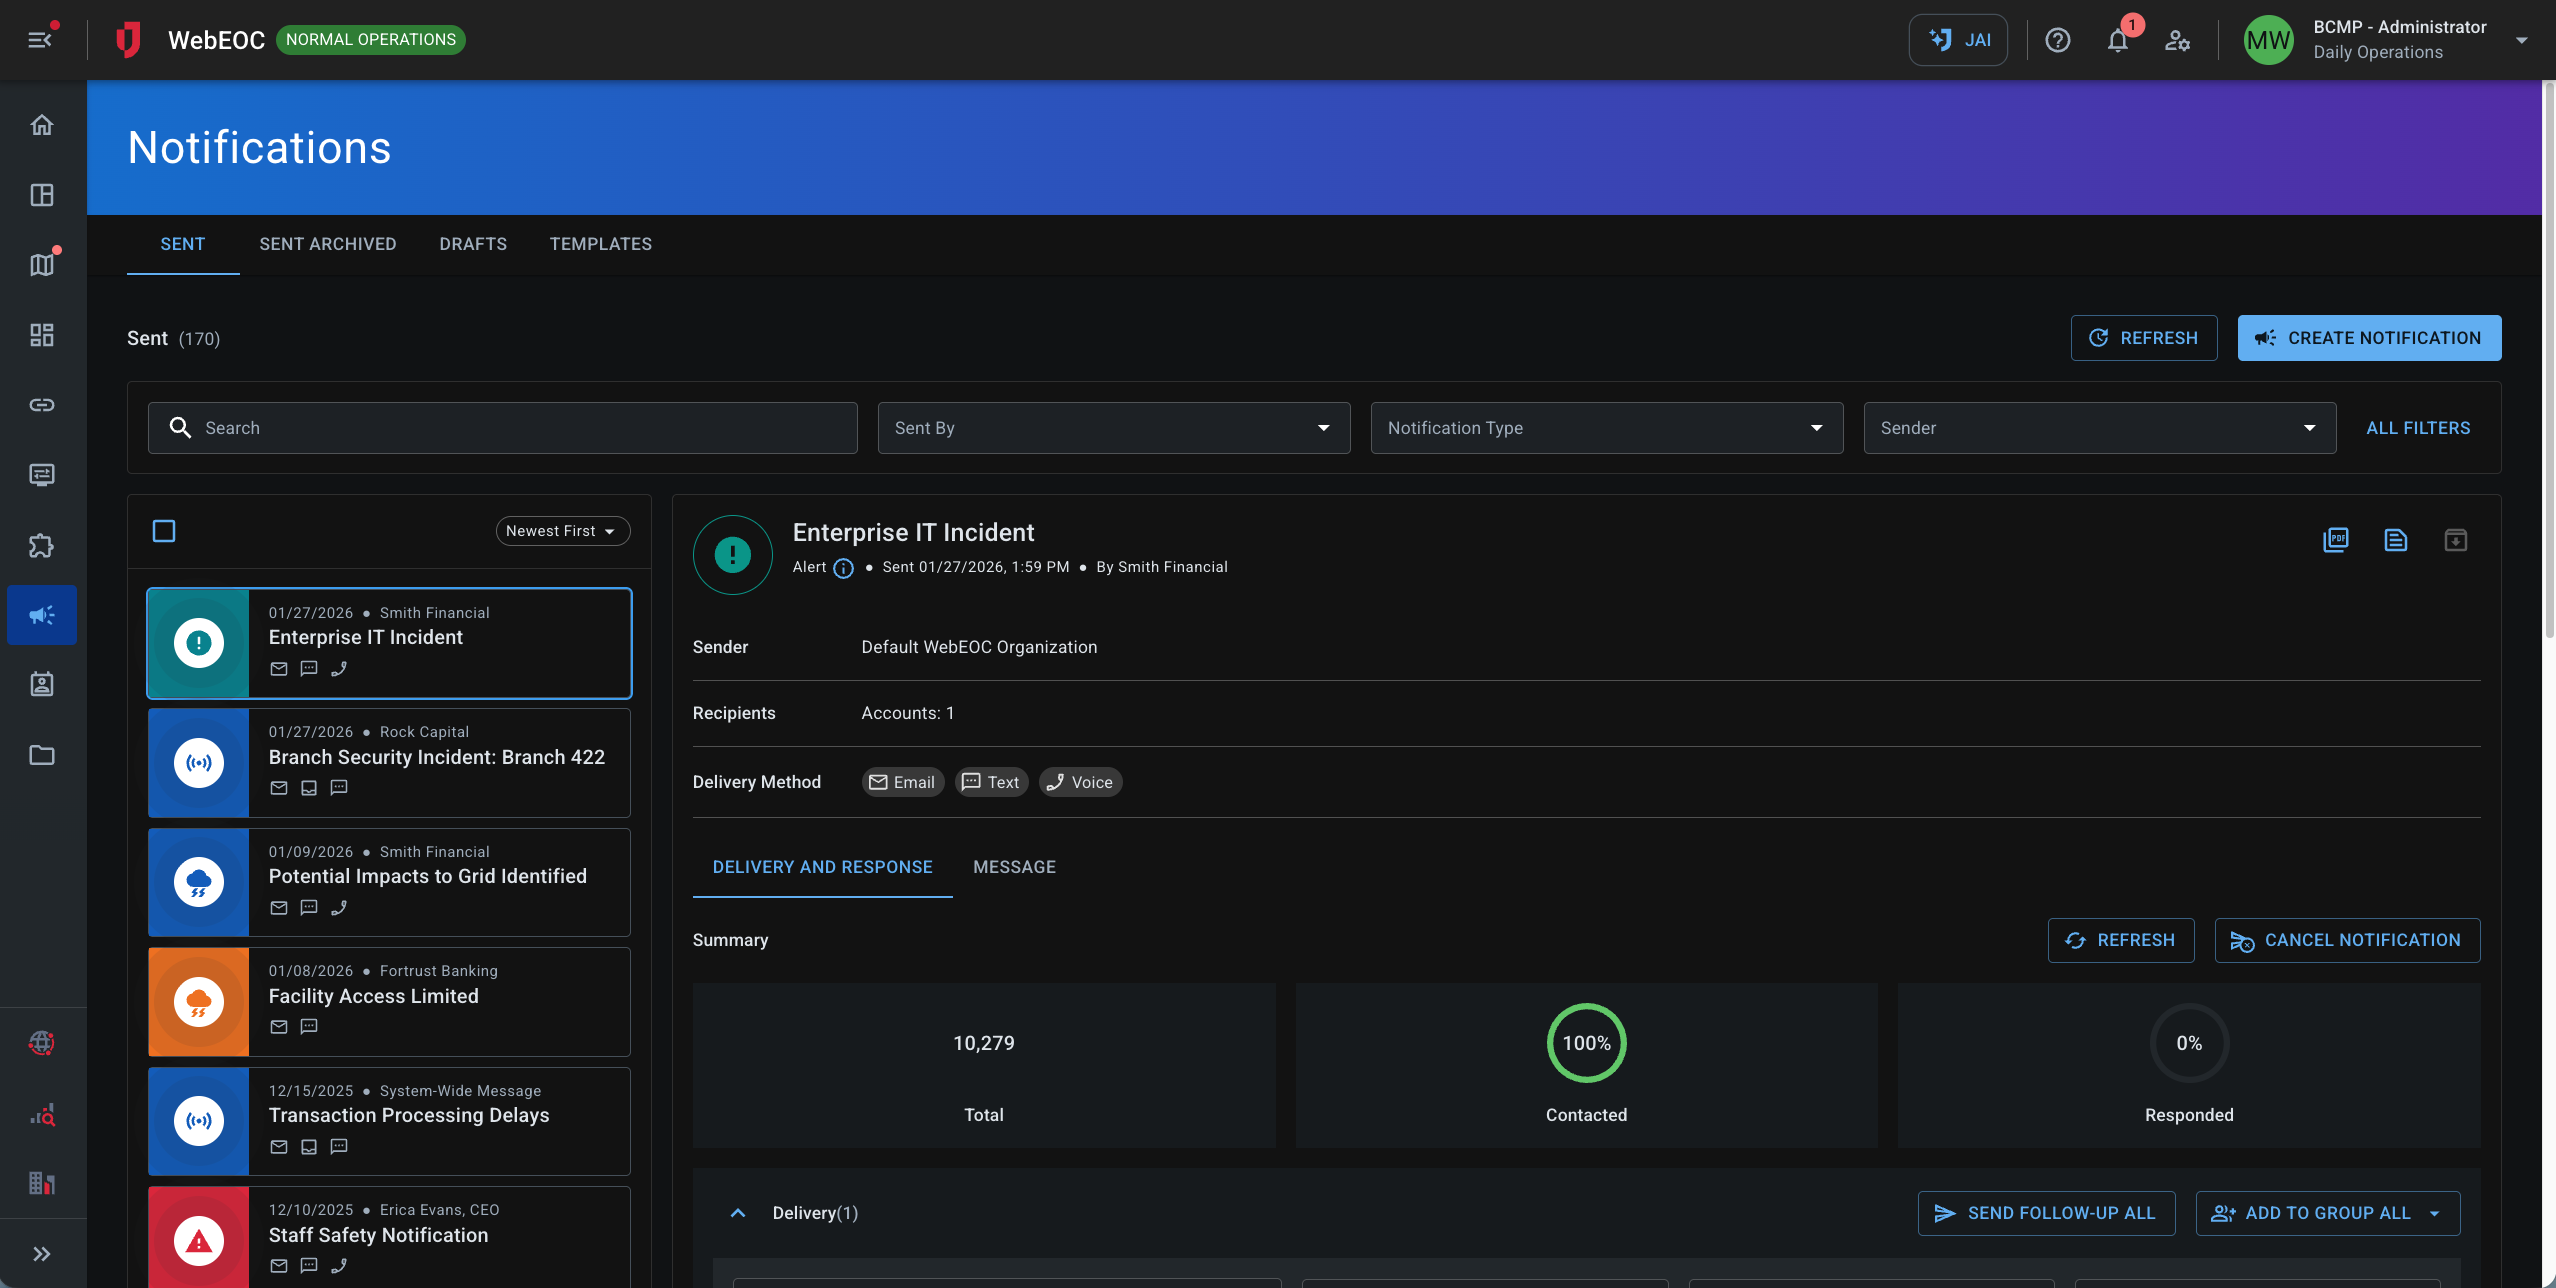
Task: Click the 100% Contacted progress ring
Action: click(1586, 1043)
